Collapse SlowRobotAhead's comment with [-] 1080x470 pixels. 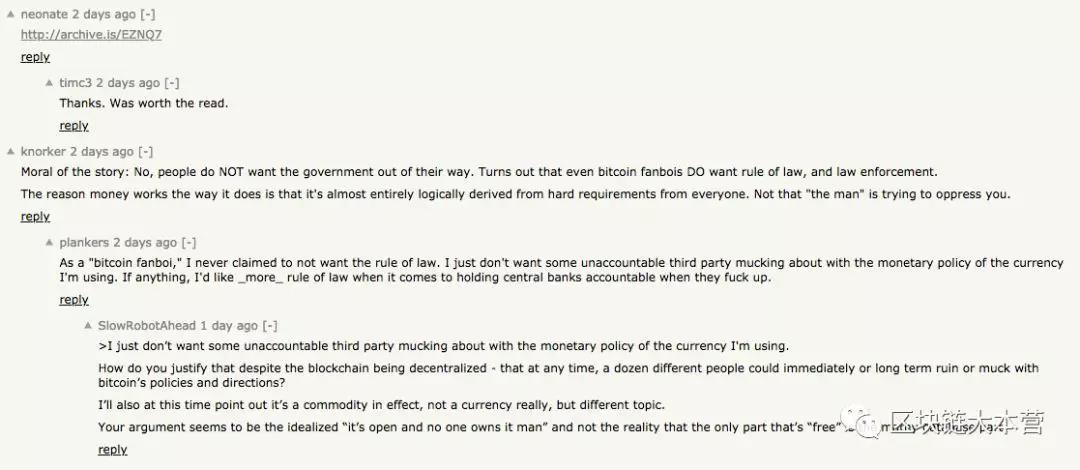pyautogui.click(x=270, y=326)
